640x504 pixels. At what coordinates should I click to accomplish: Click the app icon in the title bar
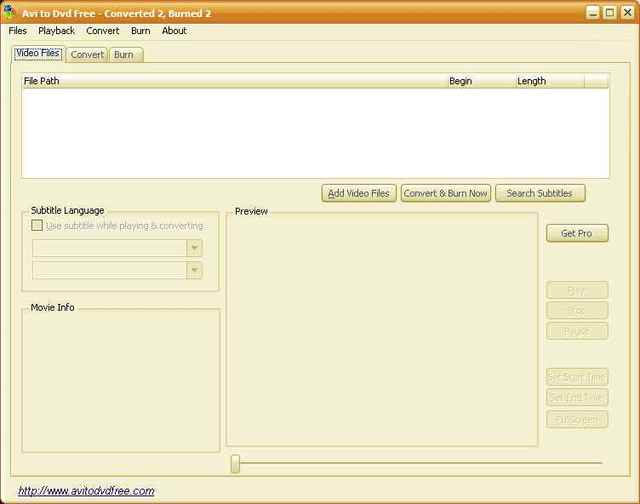[8, 12]
